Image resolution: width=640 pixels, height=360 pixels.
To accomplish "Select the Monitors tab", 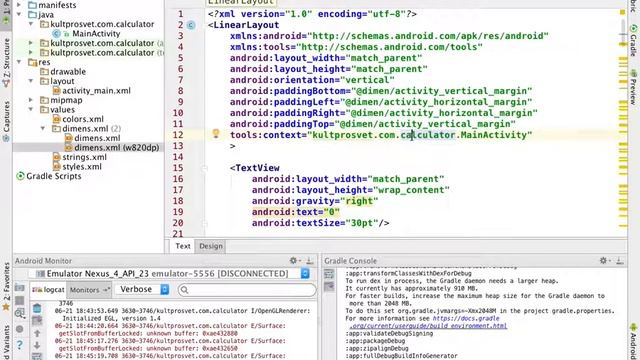I will [89, 290].
